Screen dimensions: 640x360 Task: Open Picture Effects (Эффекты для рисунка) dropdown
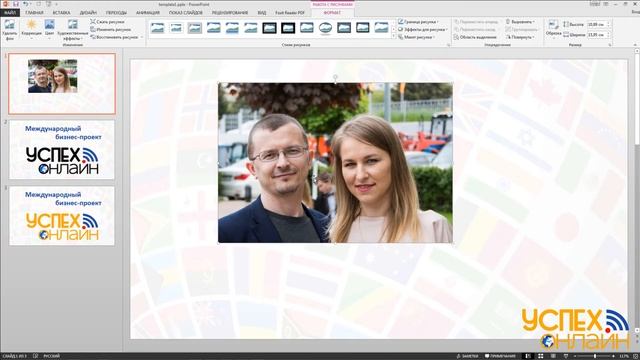(422, 29)
